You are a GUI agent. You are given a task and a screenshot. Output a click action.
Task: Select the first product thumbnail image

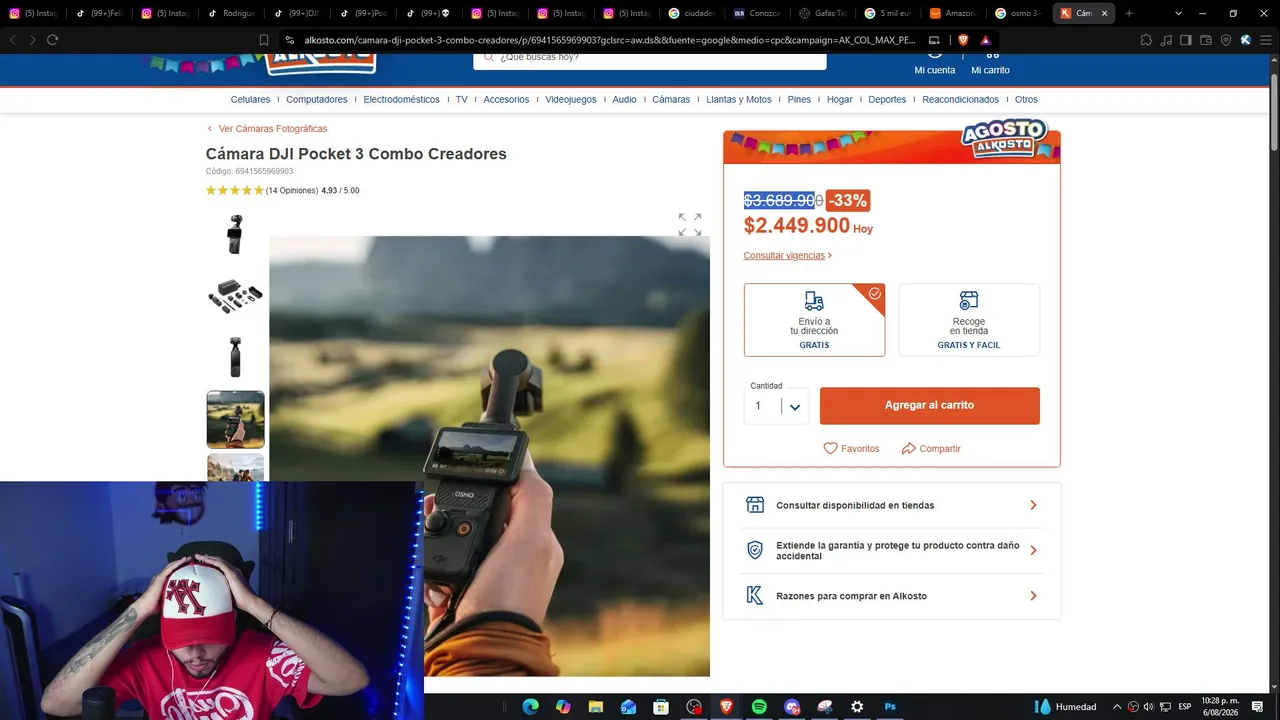pos(235,235)
